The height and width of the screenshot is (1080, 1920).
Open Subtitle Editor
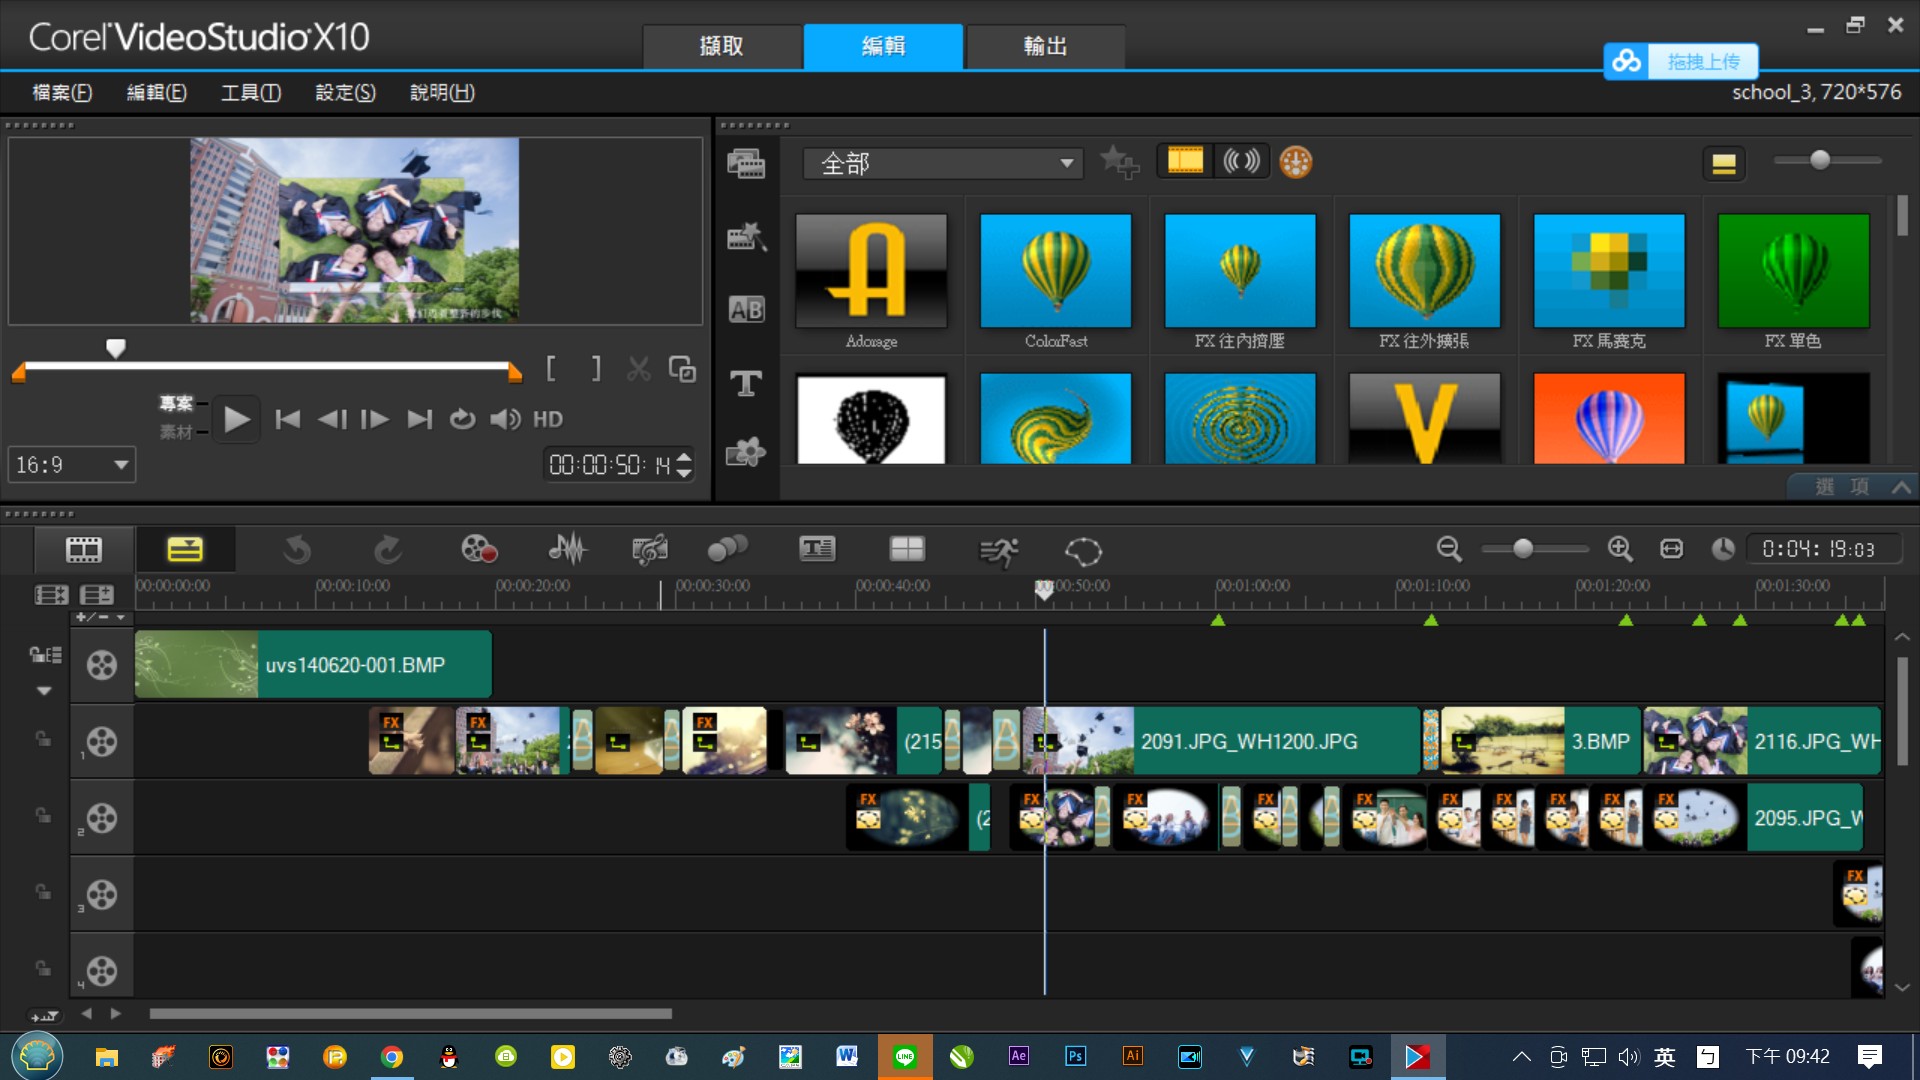pos(817,549)
